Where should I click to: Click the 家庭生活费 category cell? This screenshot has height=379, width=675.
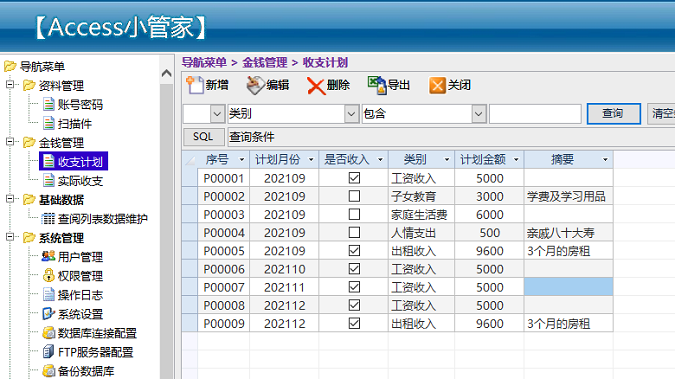coord(421,214)
